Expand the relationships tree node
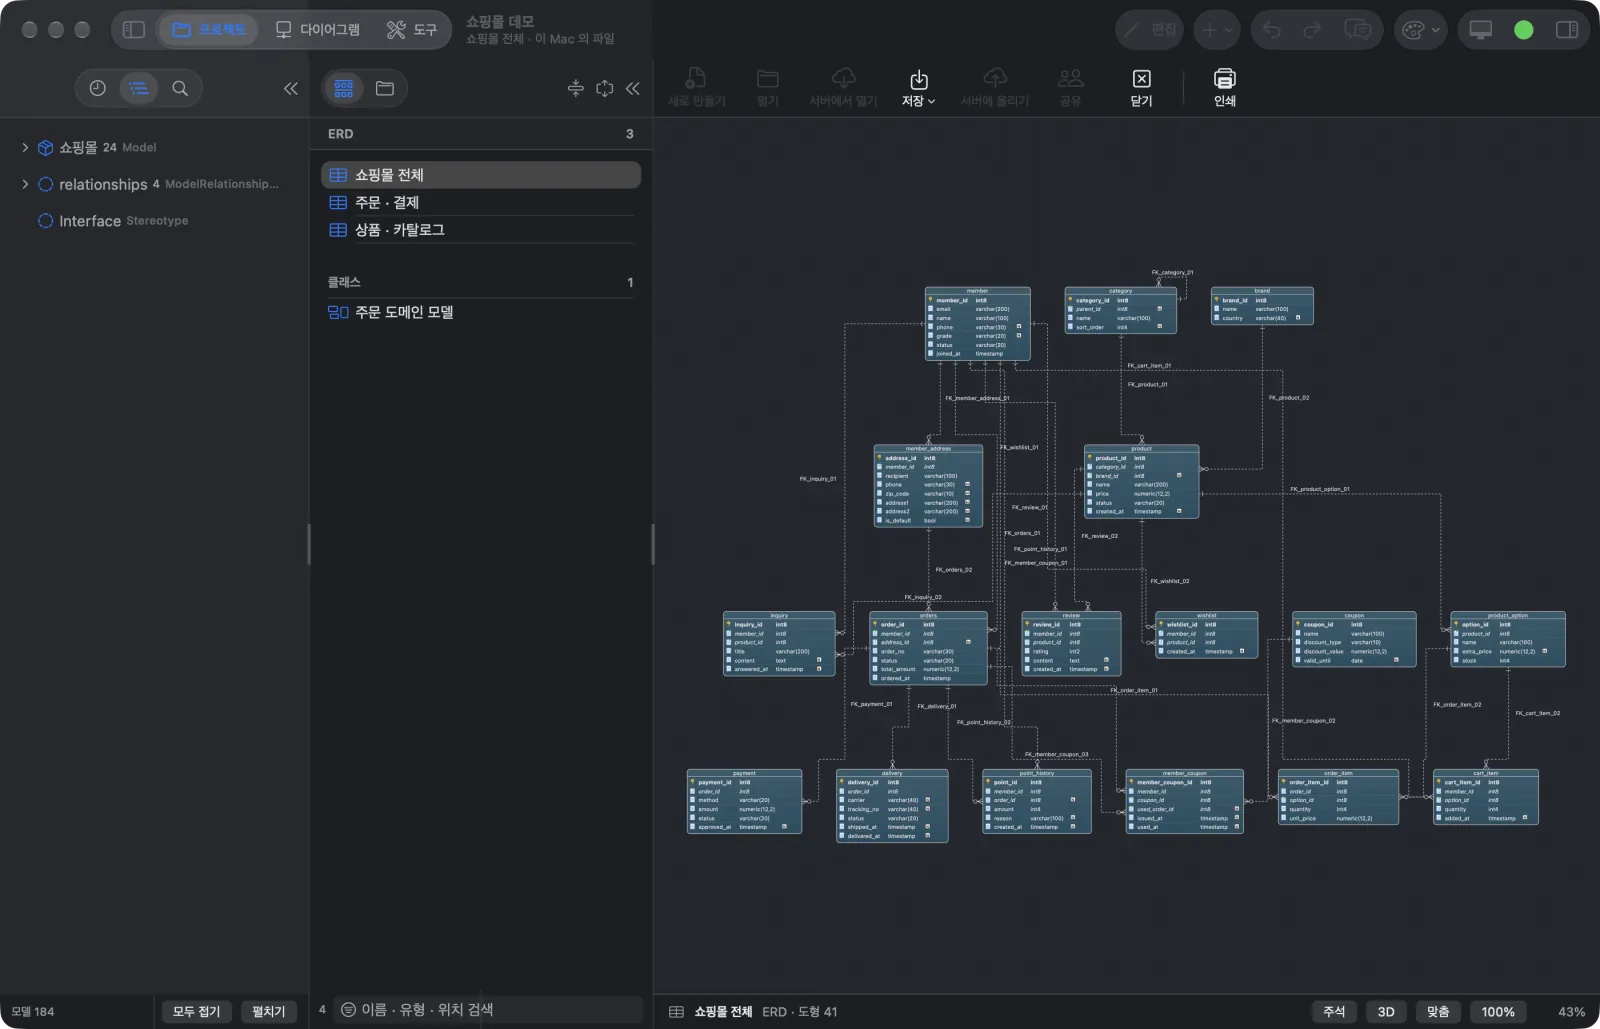This screenshot has height=1029, width=1600. point(25,184)
